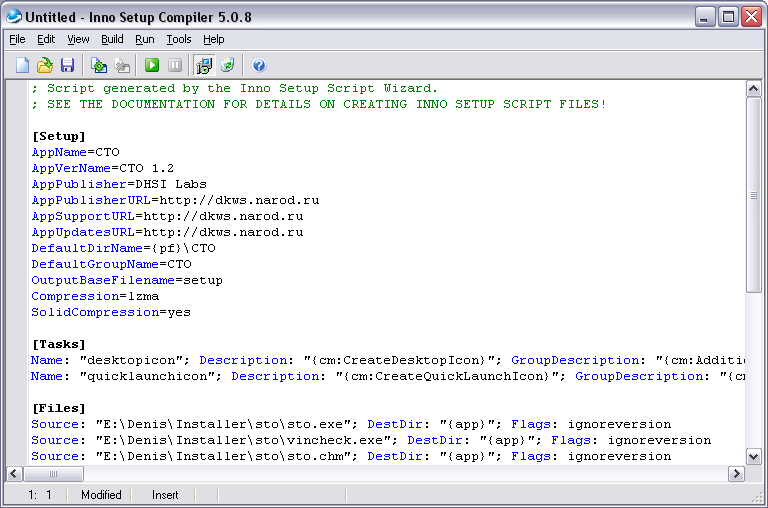Open a script file via folder icon
Screen dimensions: 768x508
coord(45,65)
